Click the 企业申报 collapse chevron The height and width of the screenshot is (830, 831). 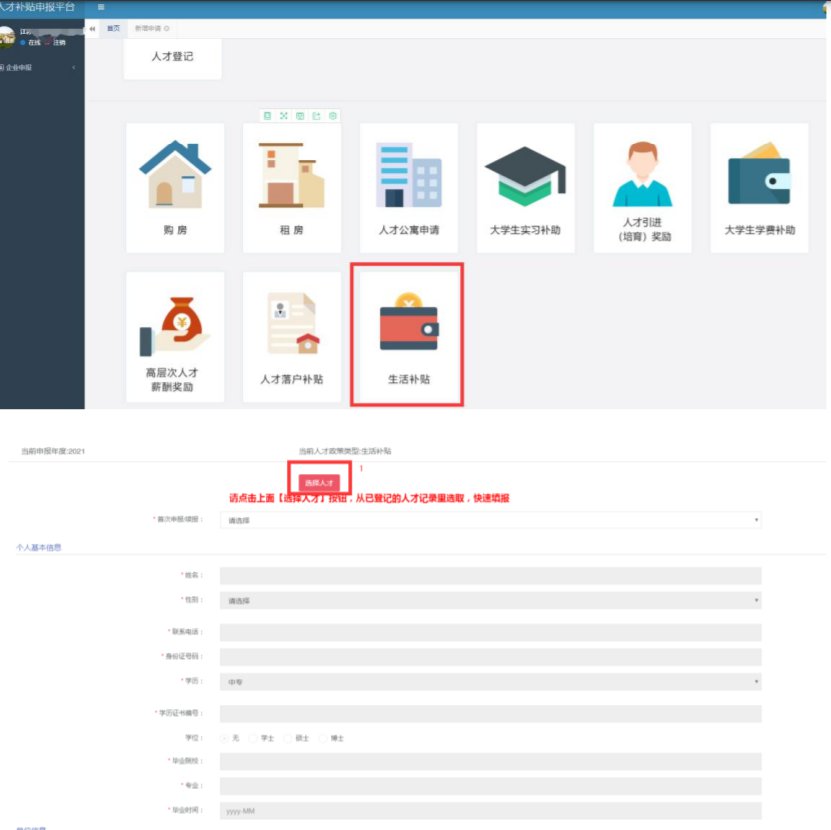pyautogui.click(x=74, y=68)
